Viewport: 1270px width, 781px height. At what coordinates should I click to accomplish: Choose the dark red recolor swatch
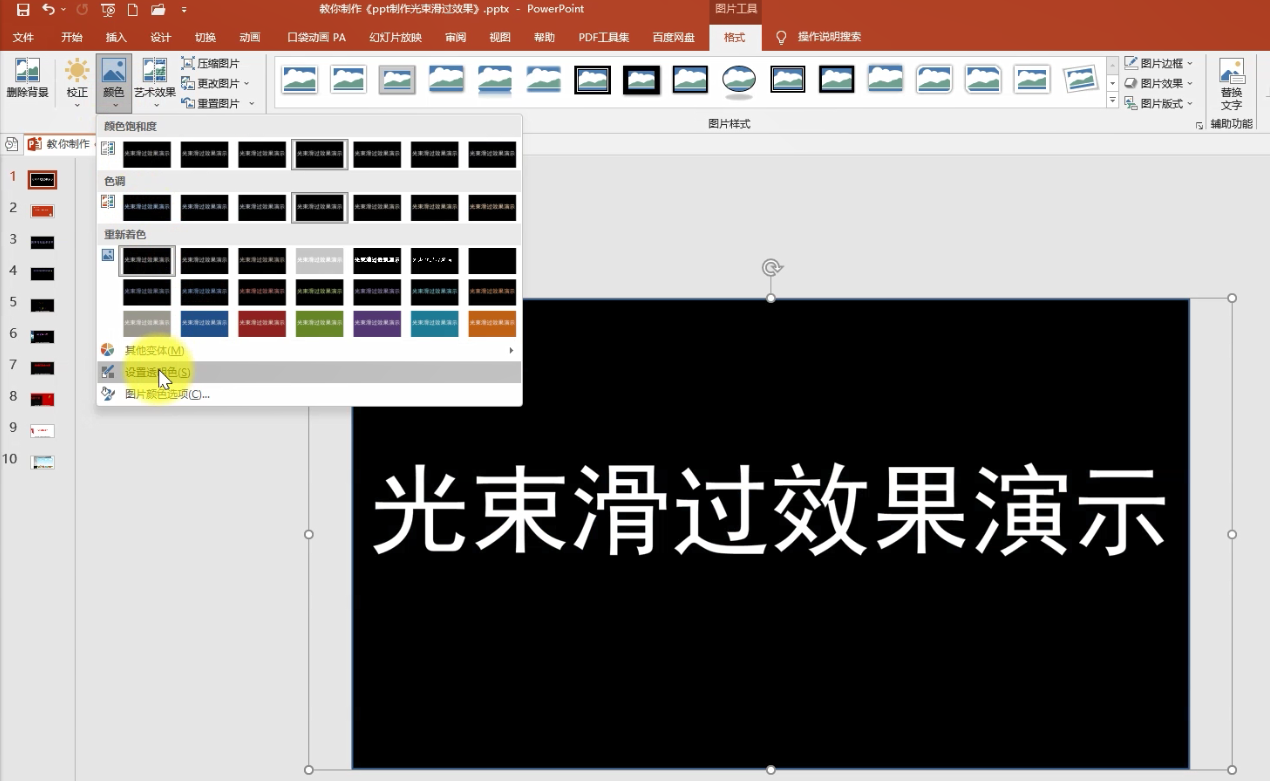262,323
